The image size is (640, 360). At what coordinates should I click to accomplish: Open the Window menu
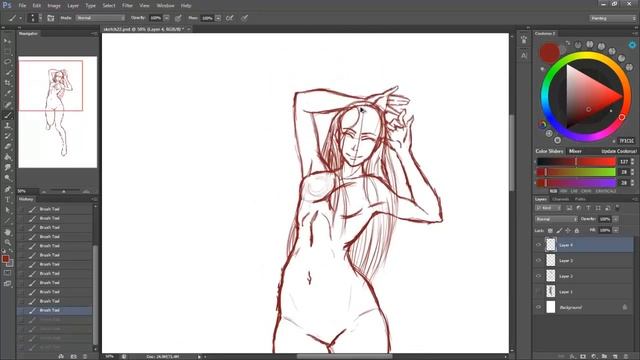(165, 6)
